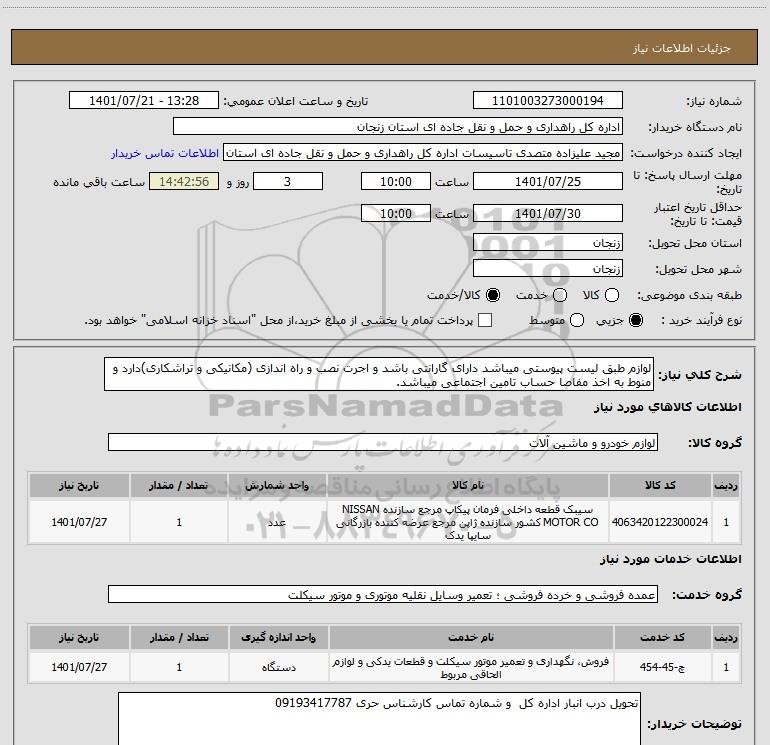Screen dimensions: 770x745
Task: Click the جزئیات اطلاعات نیاز header title
Action: 682,48
